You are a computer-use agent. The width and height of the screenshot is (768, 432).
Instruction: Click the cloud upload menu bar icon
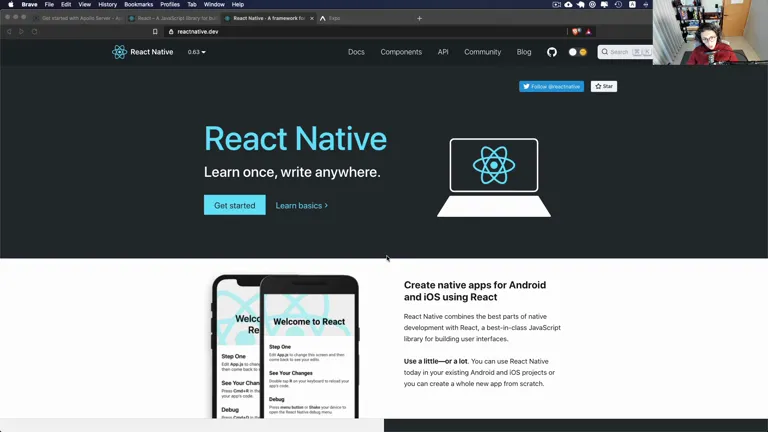(568, 4)
